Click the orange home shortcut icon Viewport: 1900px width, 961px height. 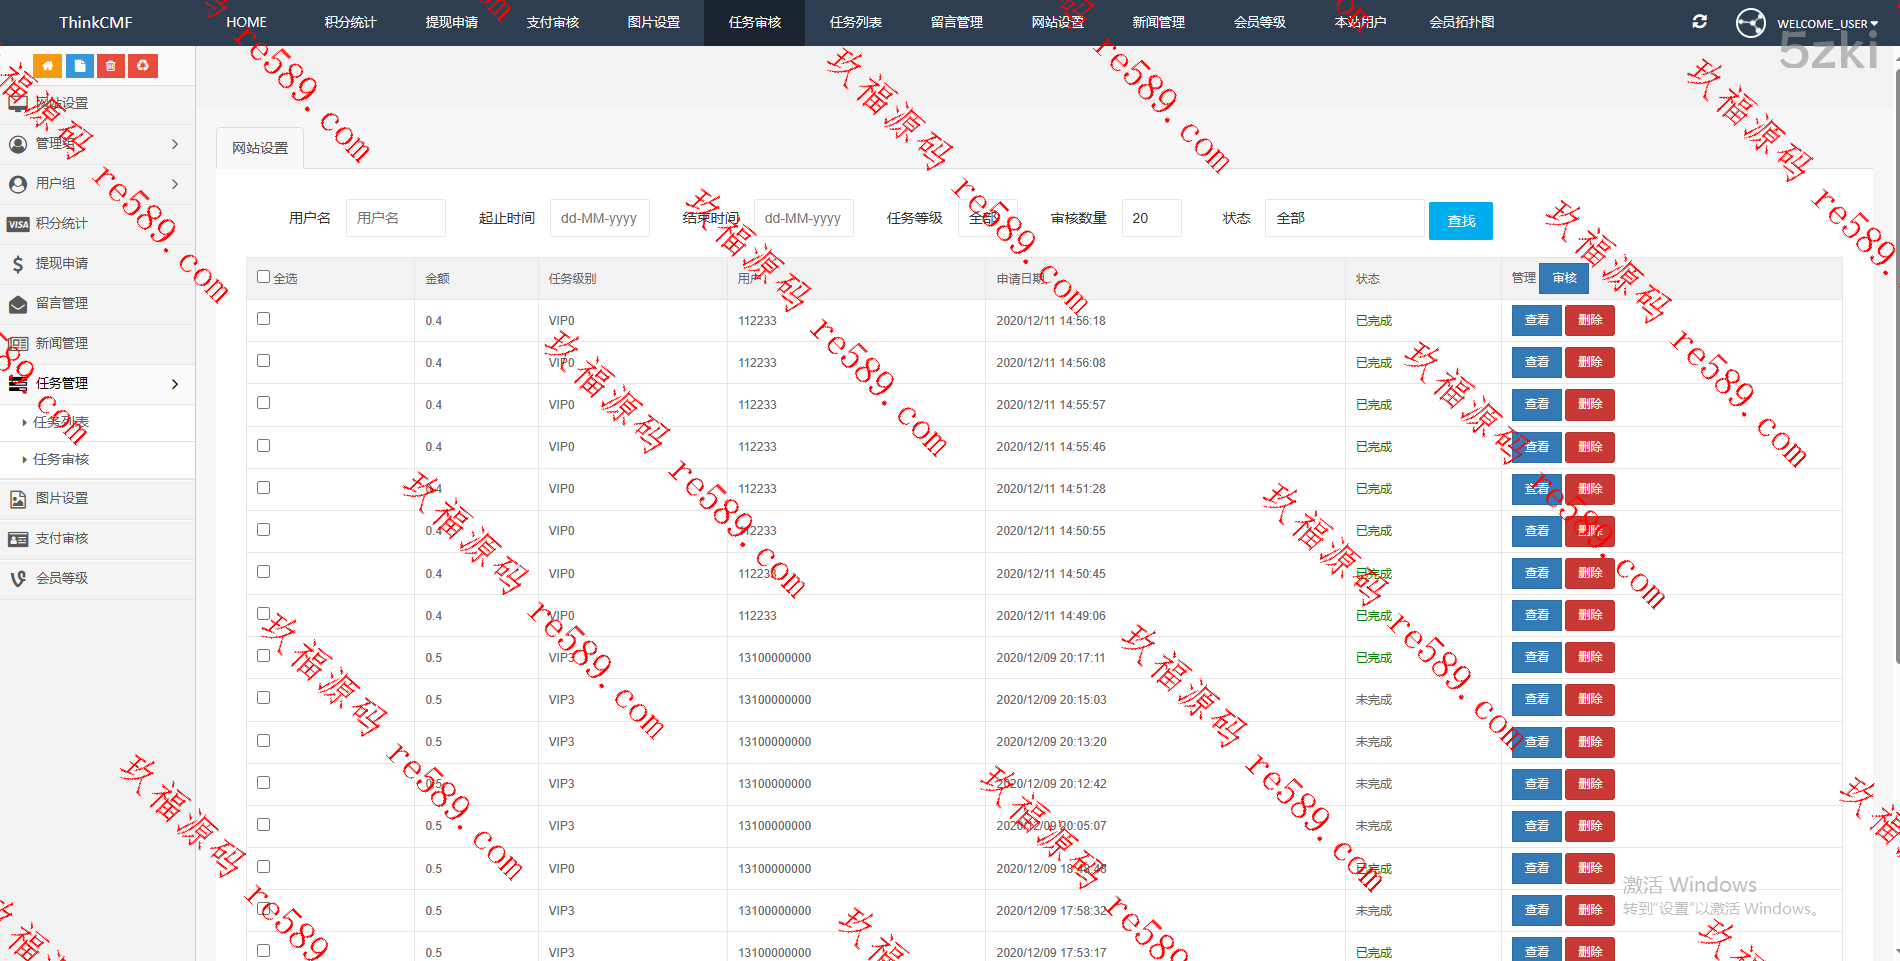point(47,66)
